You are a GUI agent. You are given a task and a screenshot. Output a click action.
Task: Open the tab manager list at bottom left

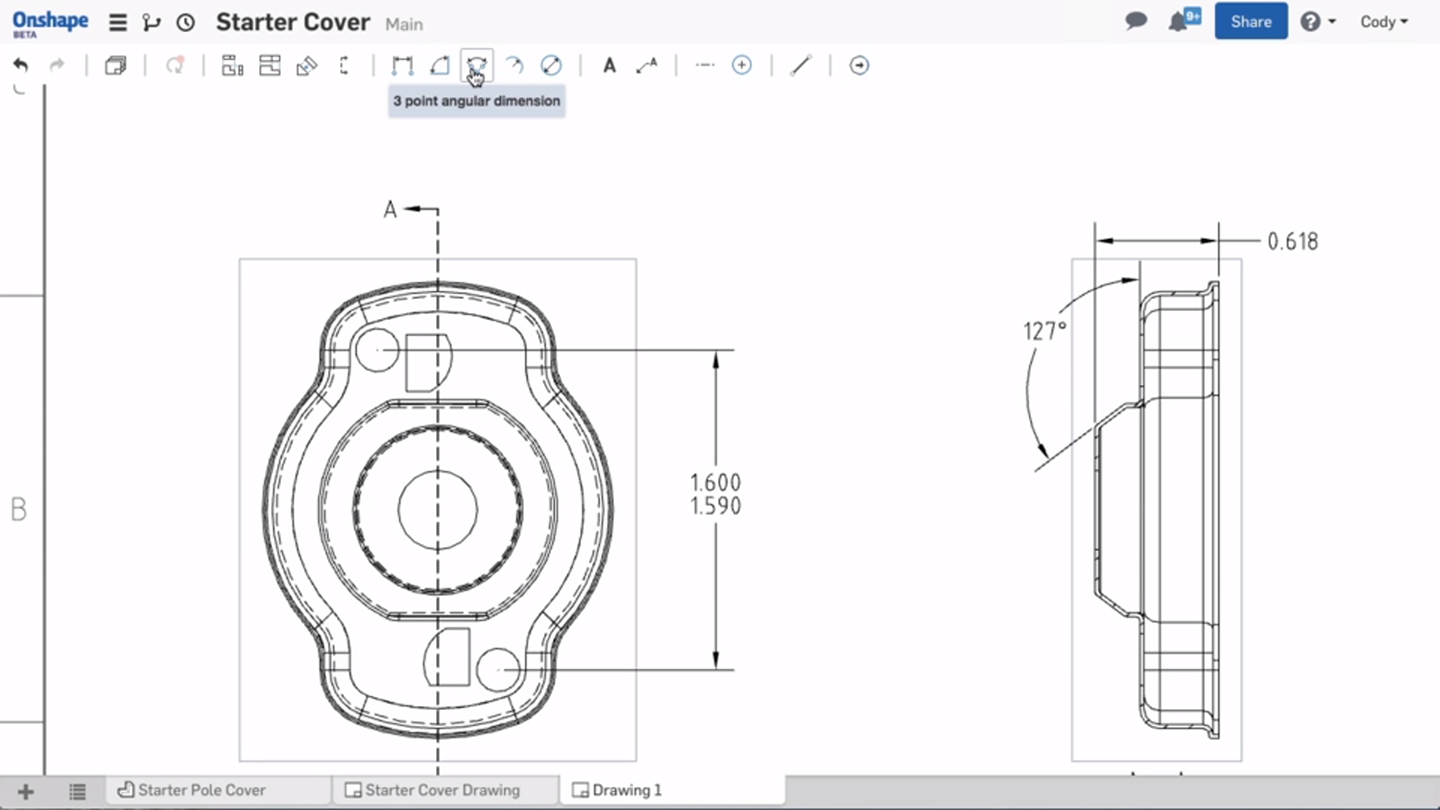click(x=77, y=790)
